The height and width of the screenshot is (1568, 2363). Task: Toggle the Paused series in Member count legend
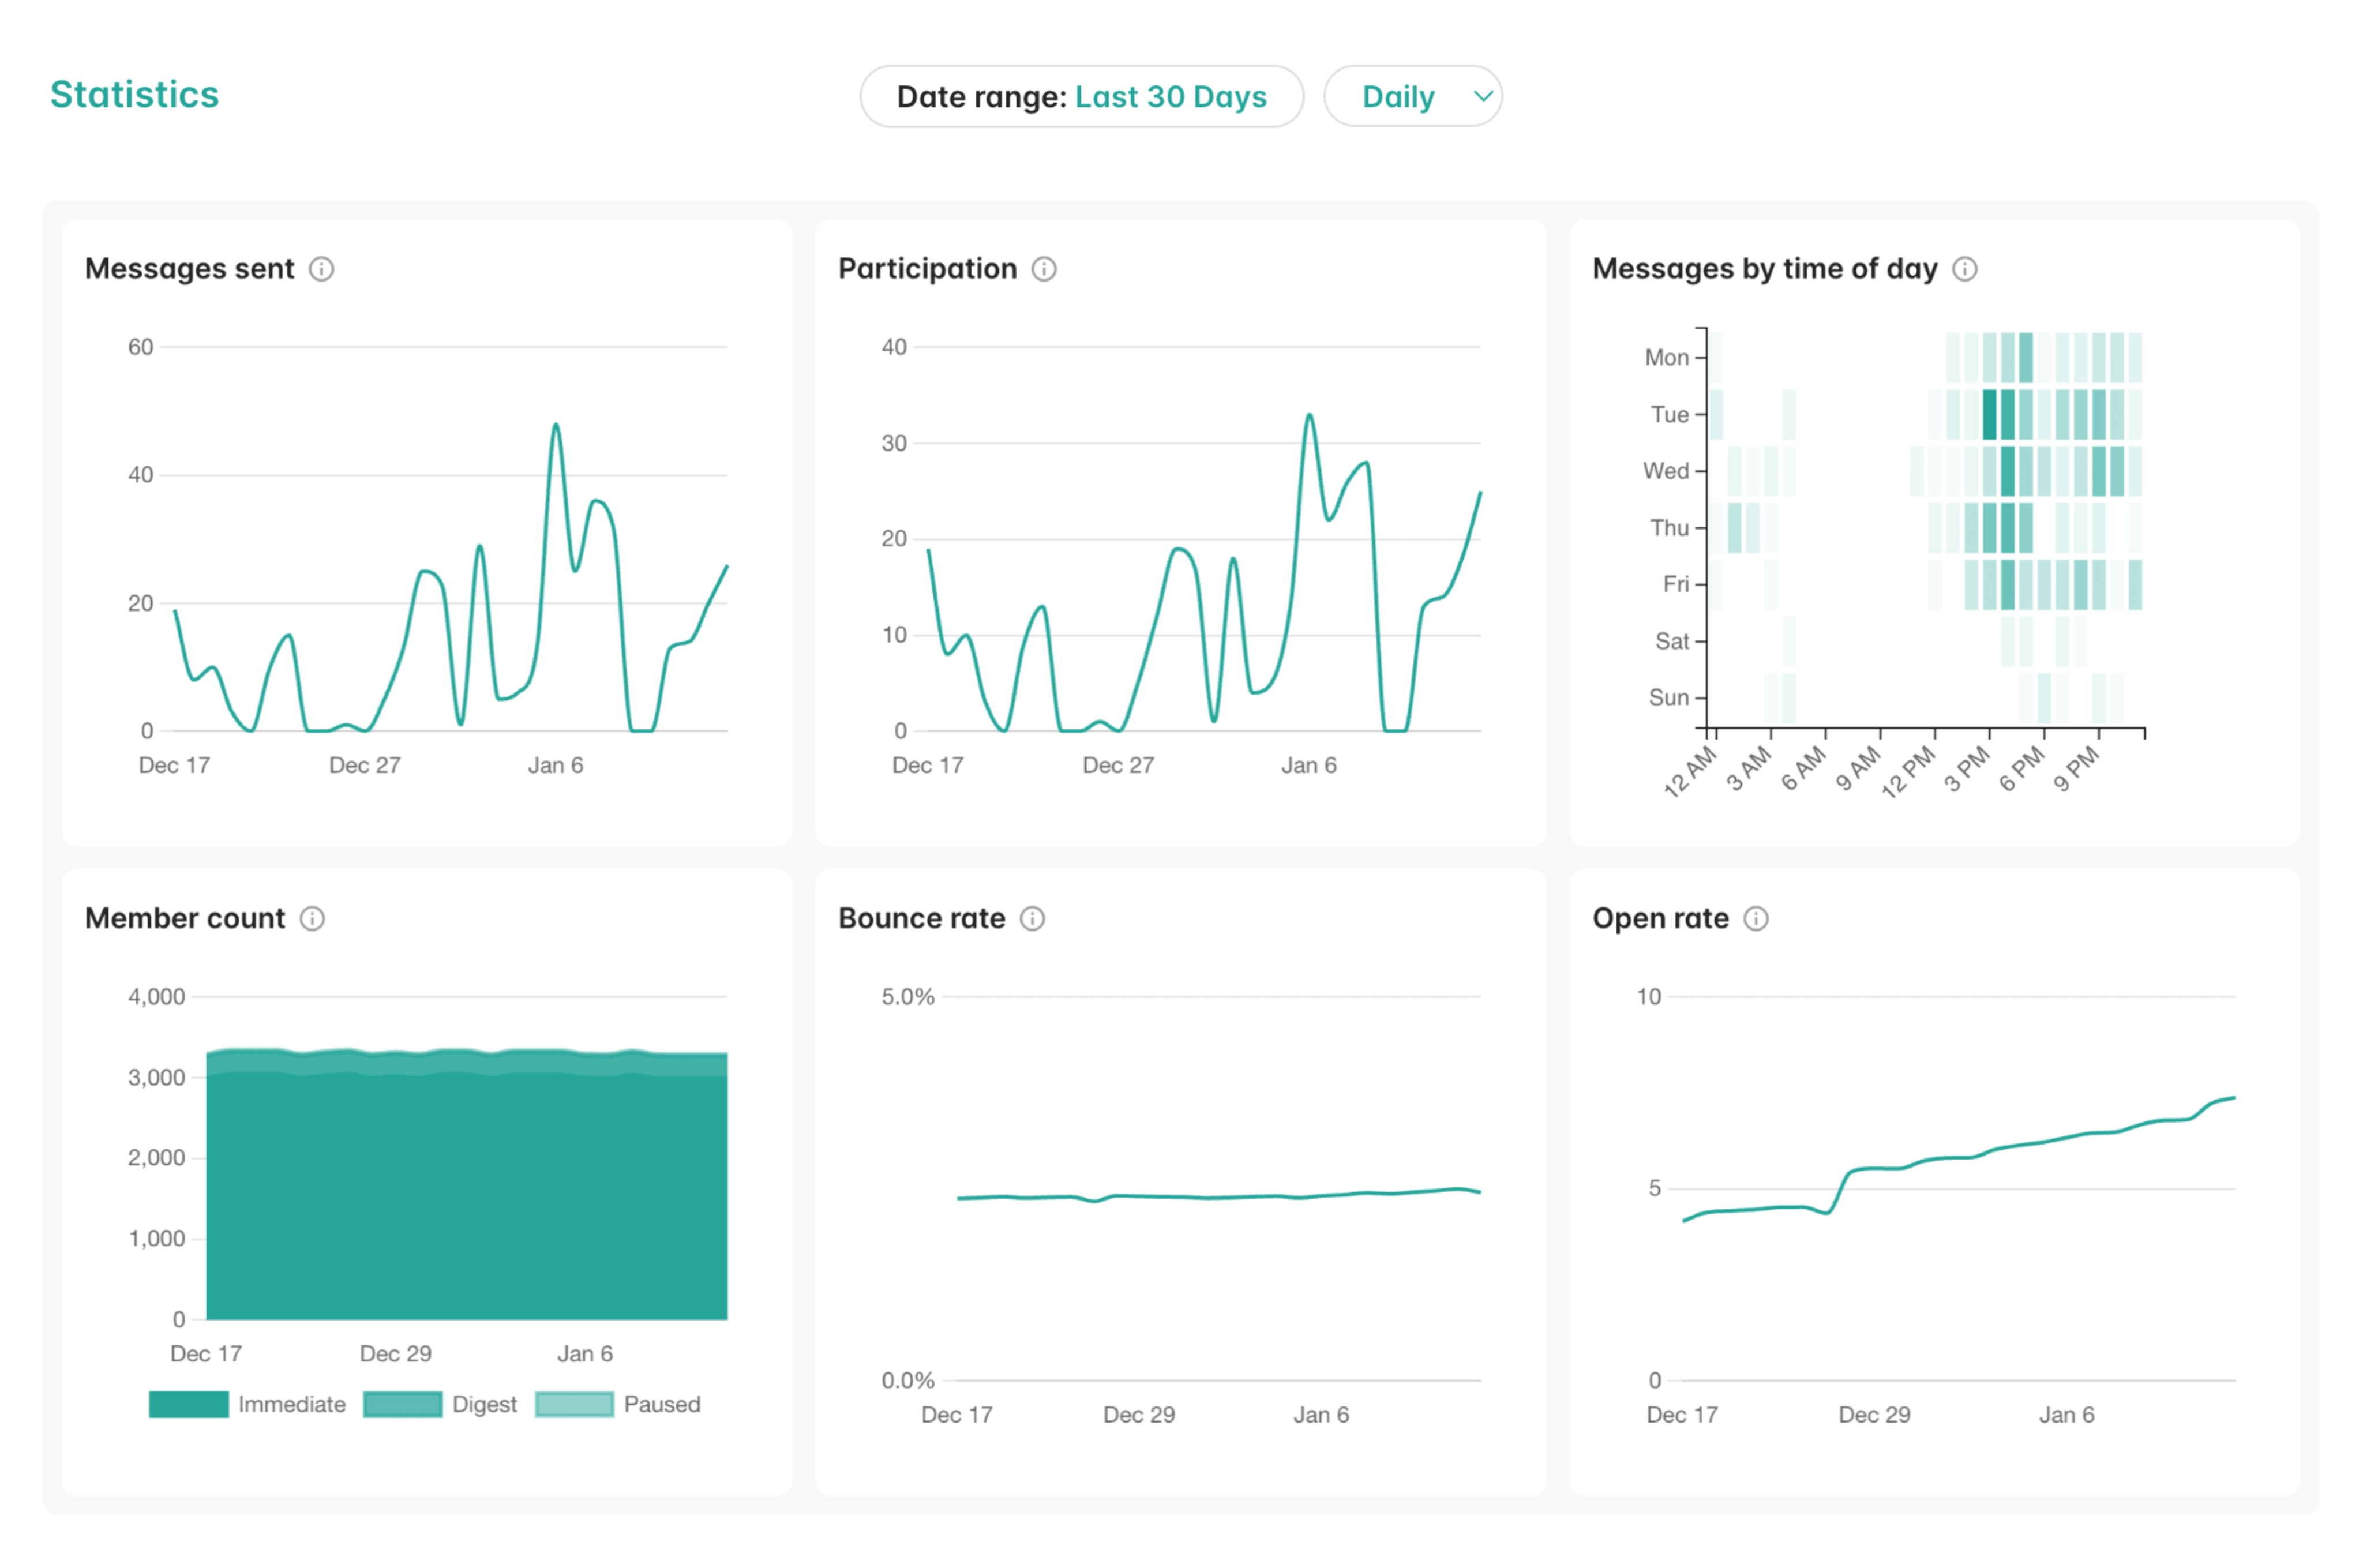pyautogui.click(x=620, y=1404)
